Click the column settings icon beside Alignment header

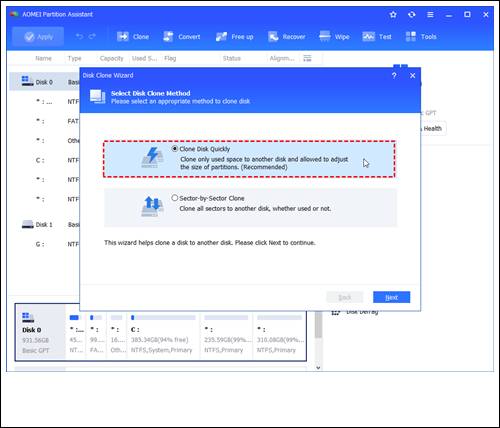click(307, 58)
